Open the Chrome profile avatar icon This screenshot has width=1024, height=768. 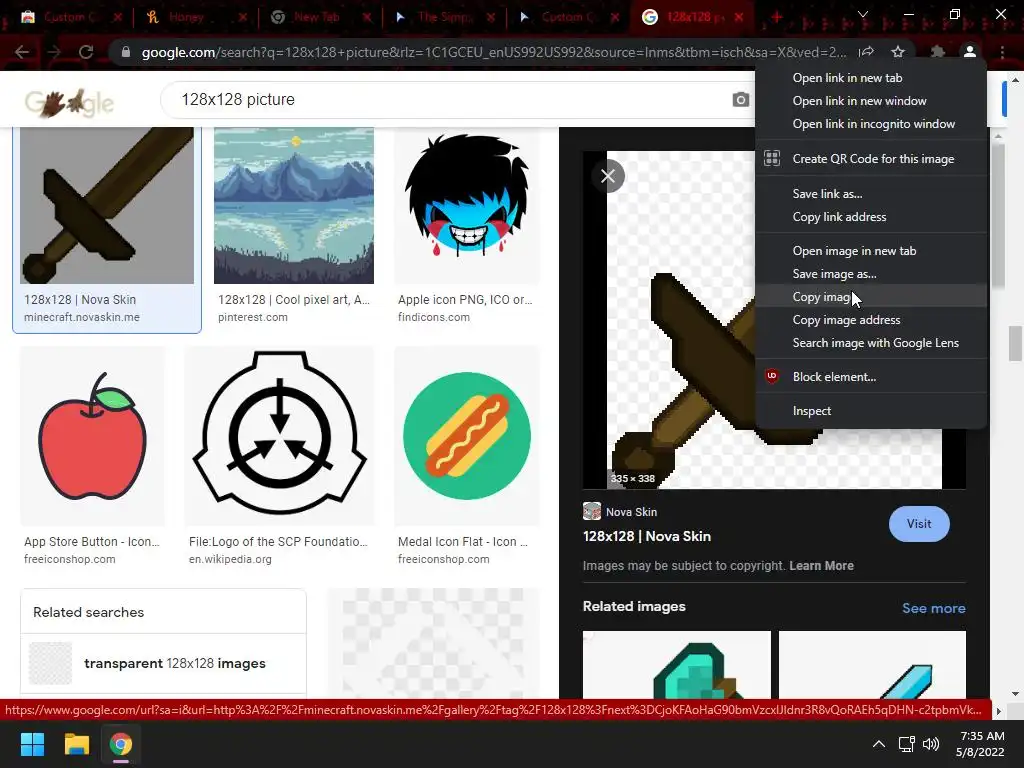click(970, 52)
